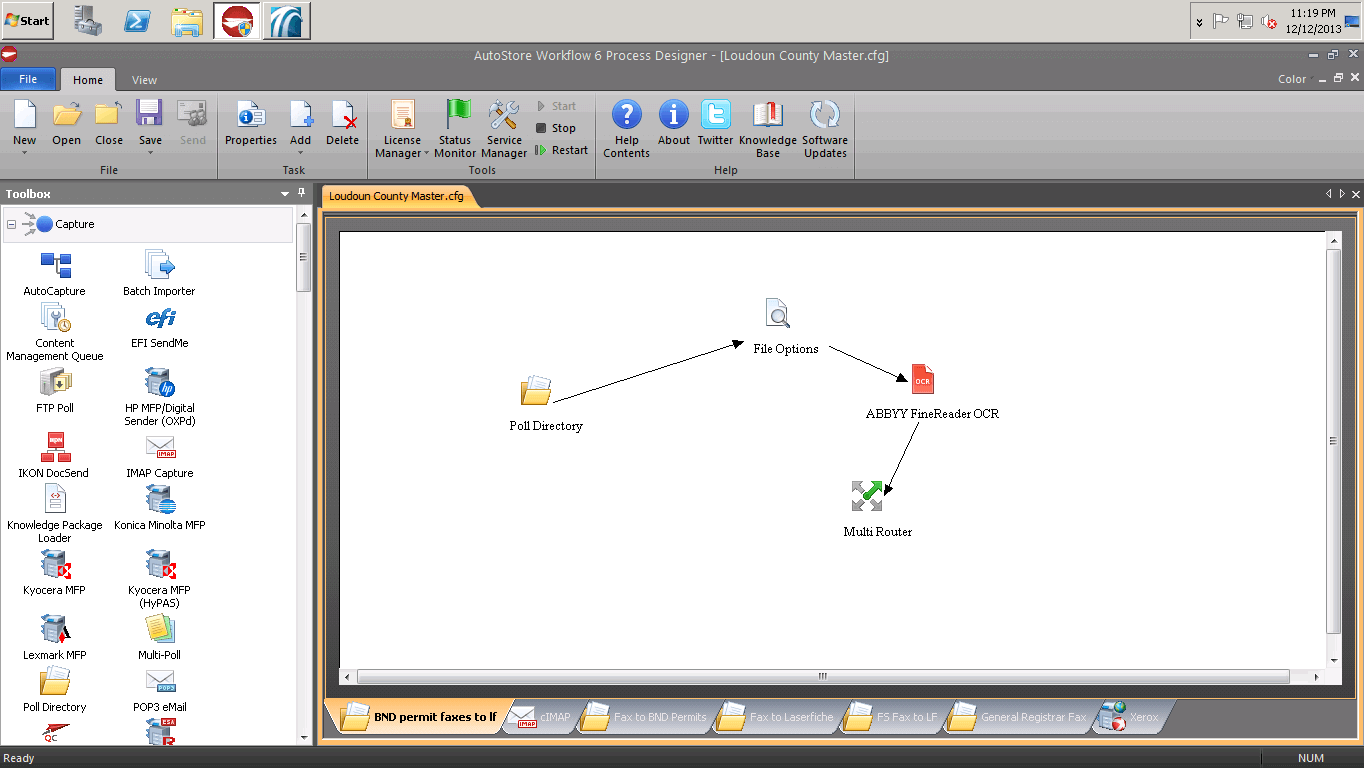This screenshot has height=768, width=1364.
Task: Open the Fax to BND Permits task tab
Action: pos(645,717)
